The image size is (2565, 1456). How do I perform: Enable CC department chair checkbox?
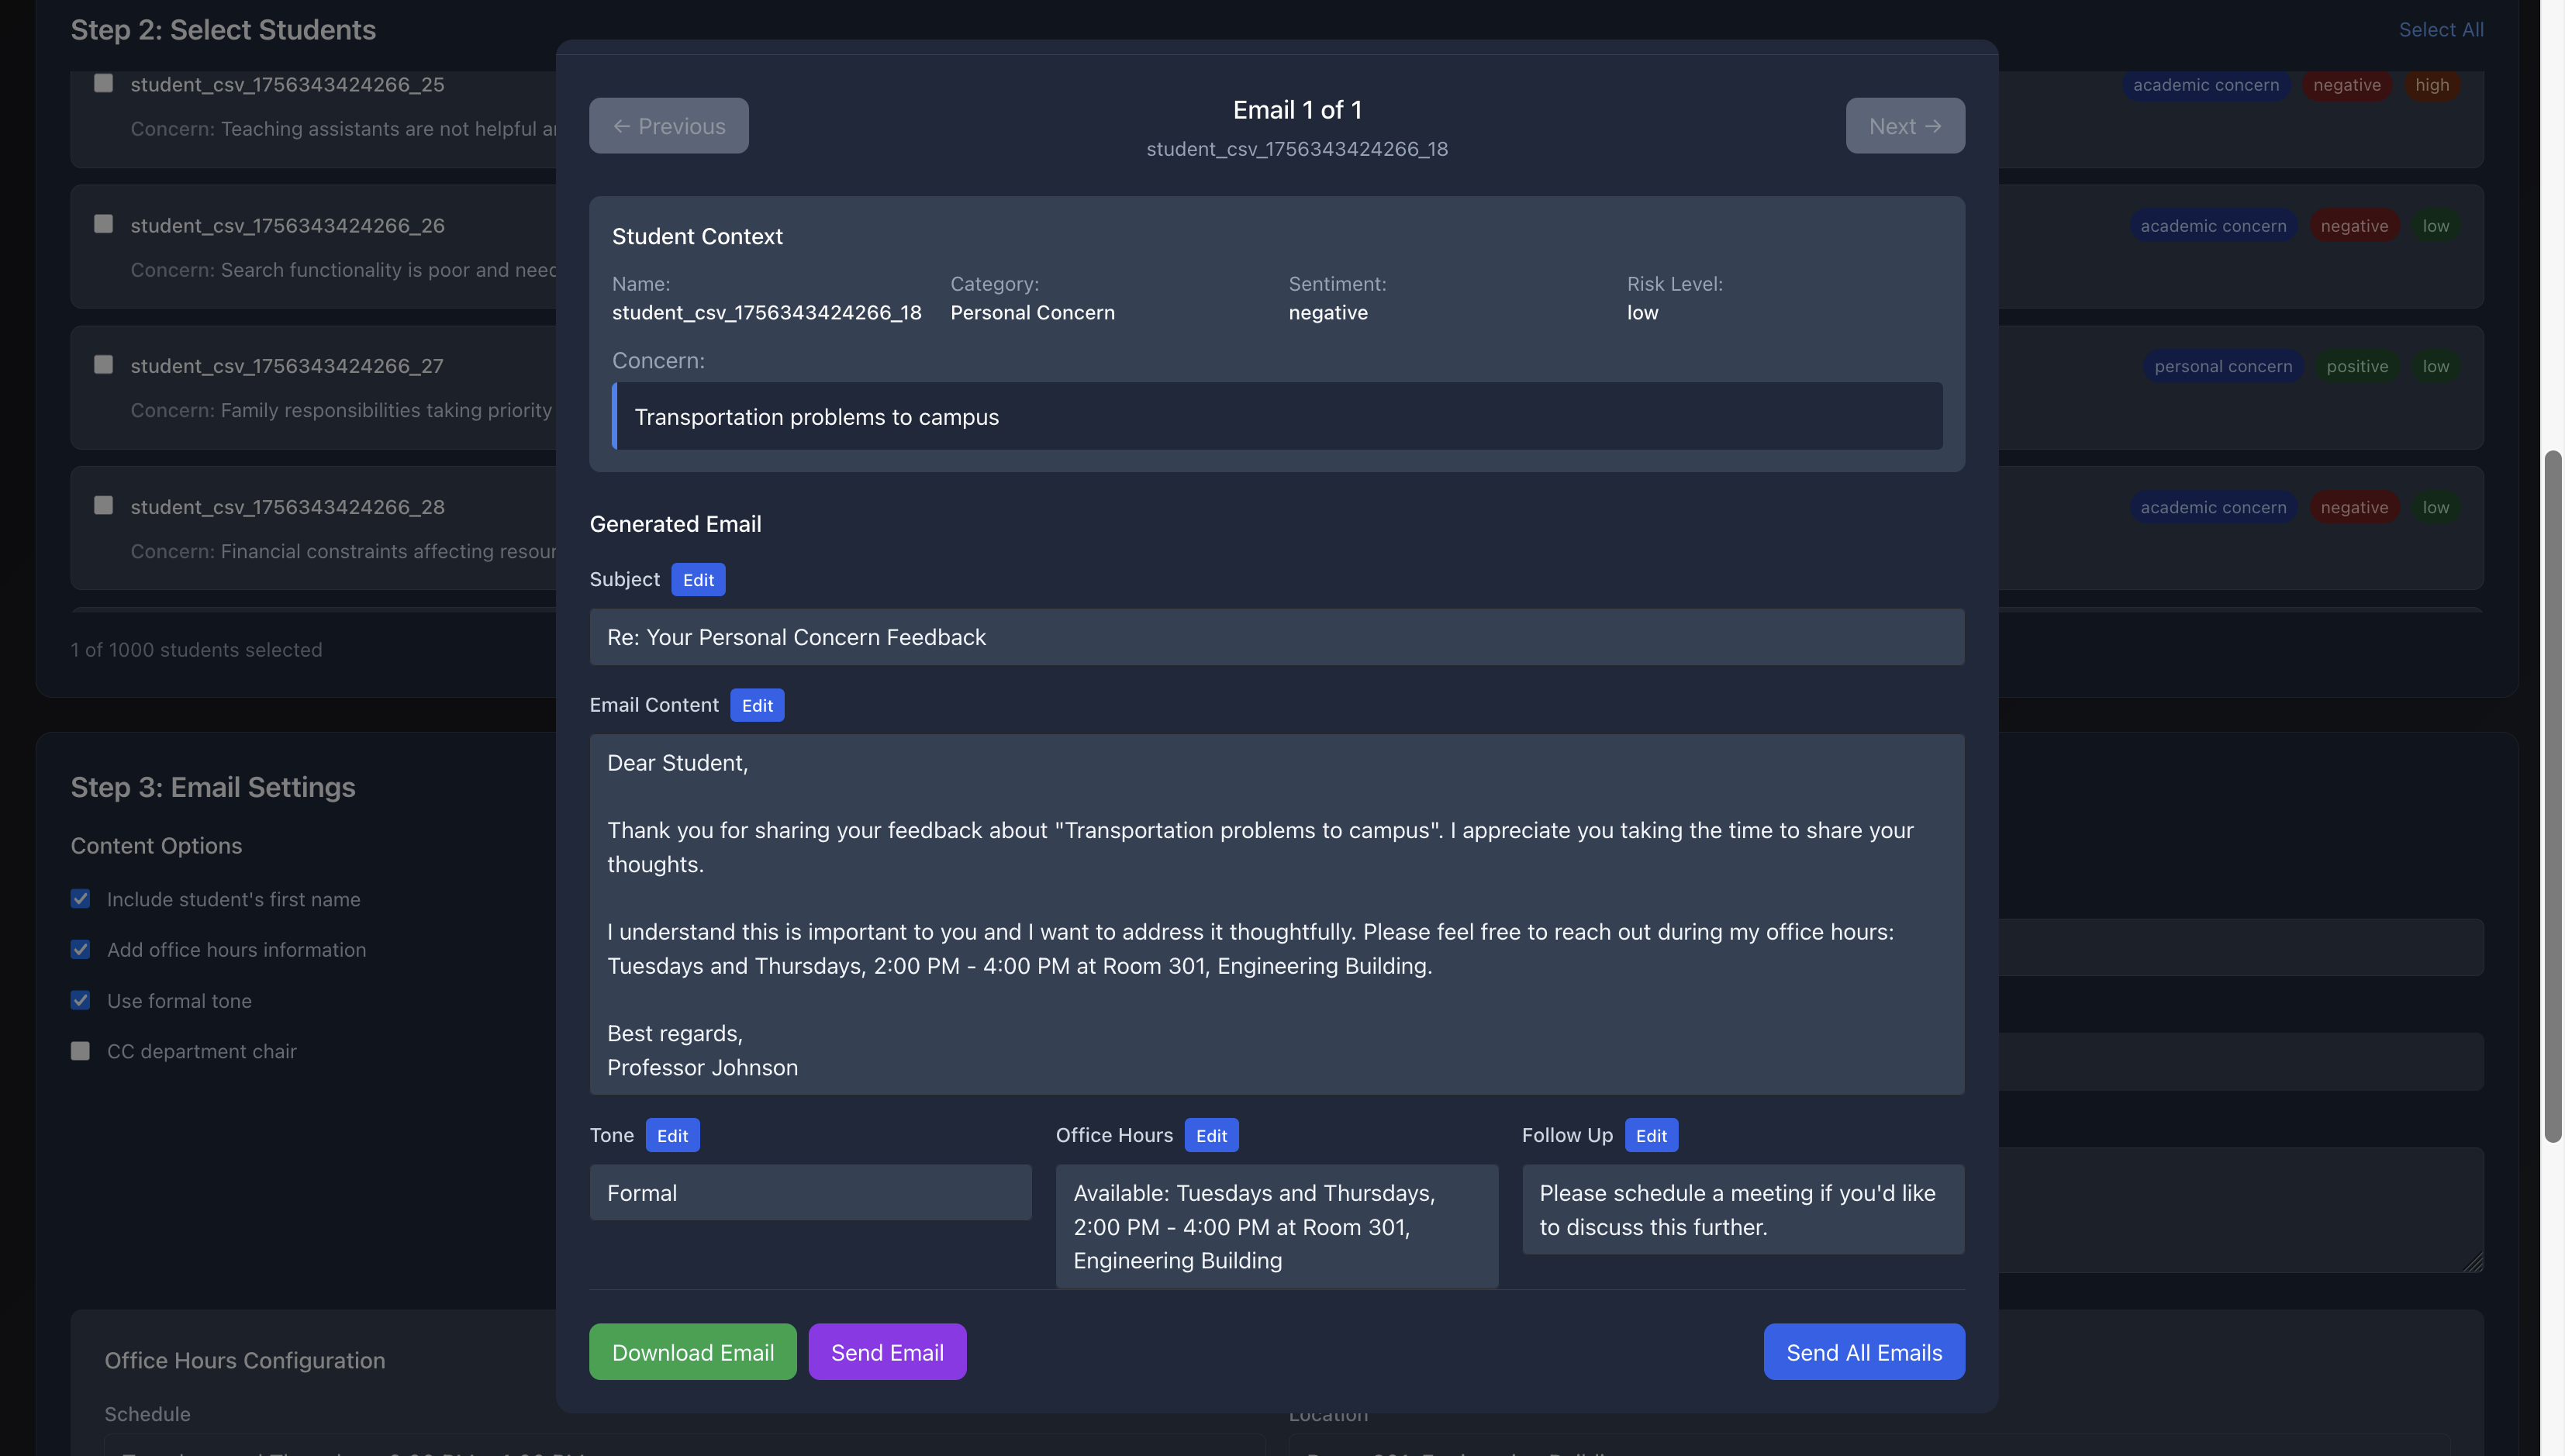[81, 1051]
